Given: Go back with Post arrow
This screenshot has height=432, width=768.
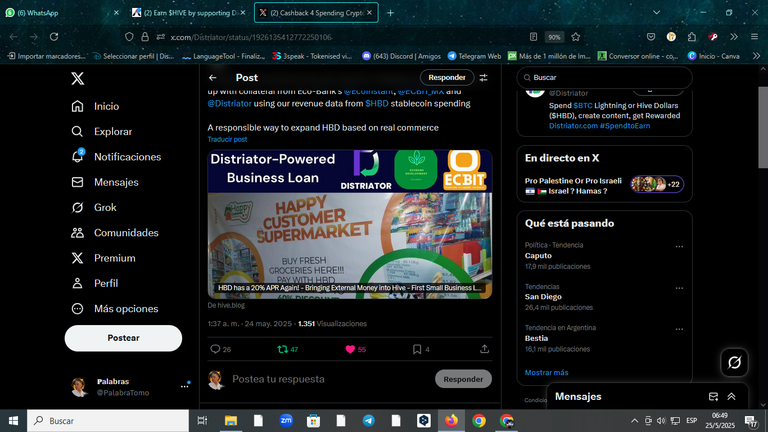Looking at the screenshot, I should (x=213, y=78).
